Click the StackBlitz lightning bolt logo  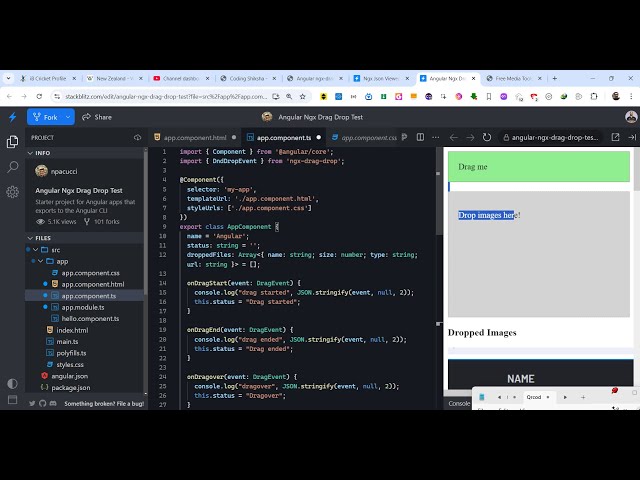point(12,117)
